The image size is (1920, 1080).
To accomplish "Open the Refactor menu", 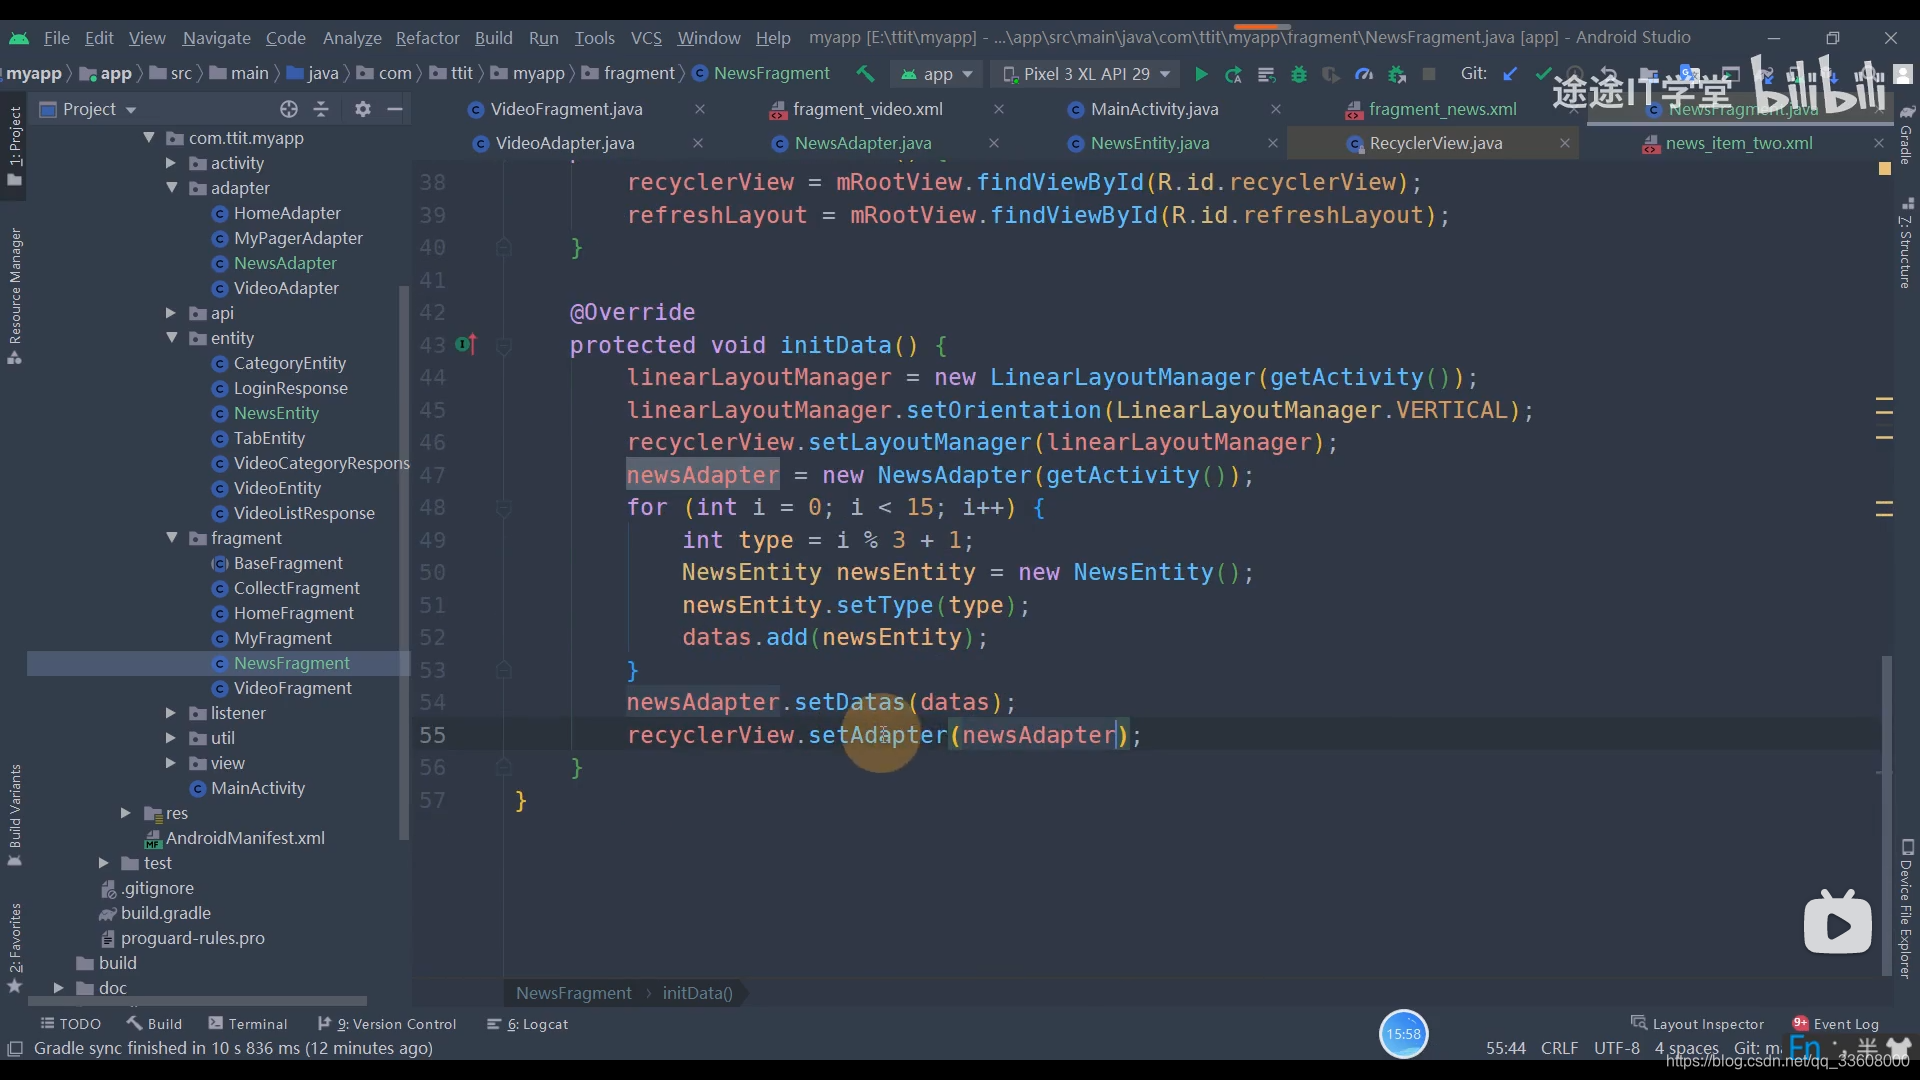I will [x=427, y=38].
